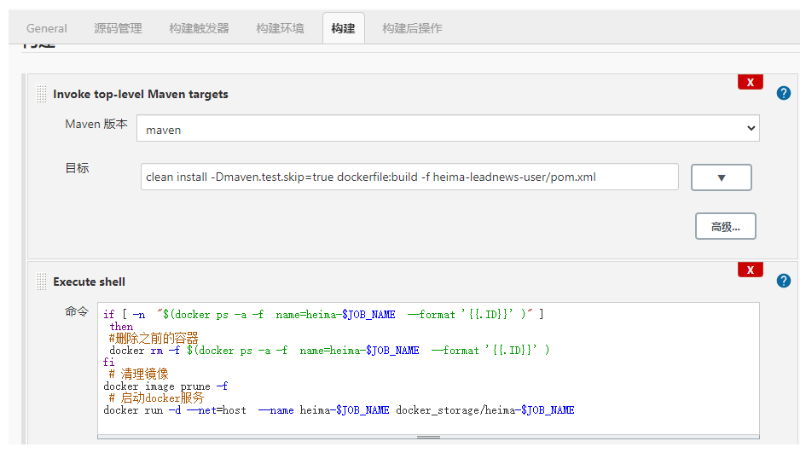Click the '# 启动docker服务' comment line

pyautogui.click(x=156, y=398)
